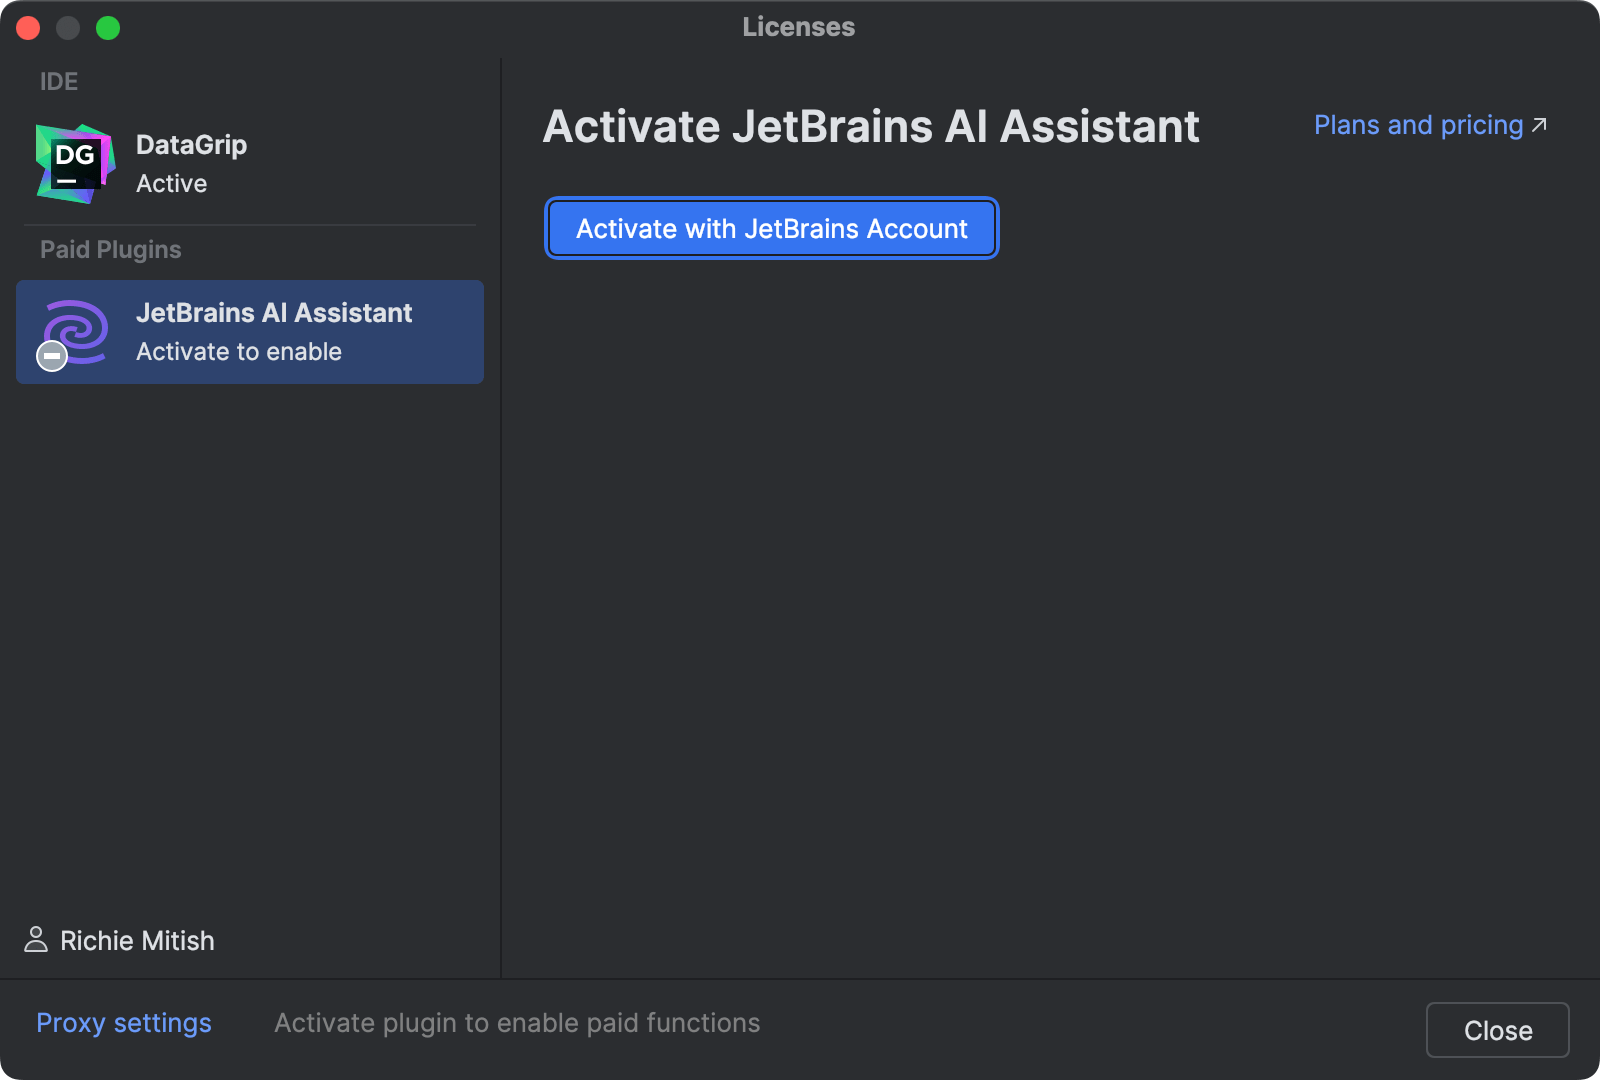Viewport: 1600px width, 1080px height.
Task: Click the user profile icon beside Richie Mitish
Action: (x=37, y=939)
